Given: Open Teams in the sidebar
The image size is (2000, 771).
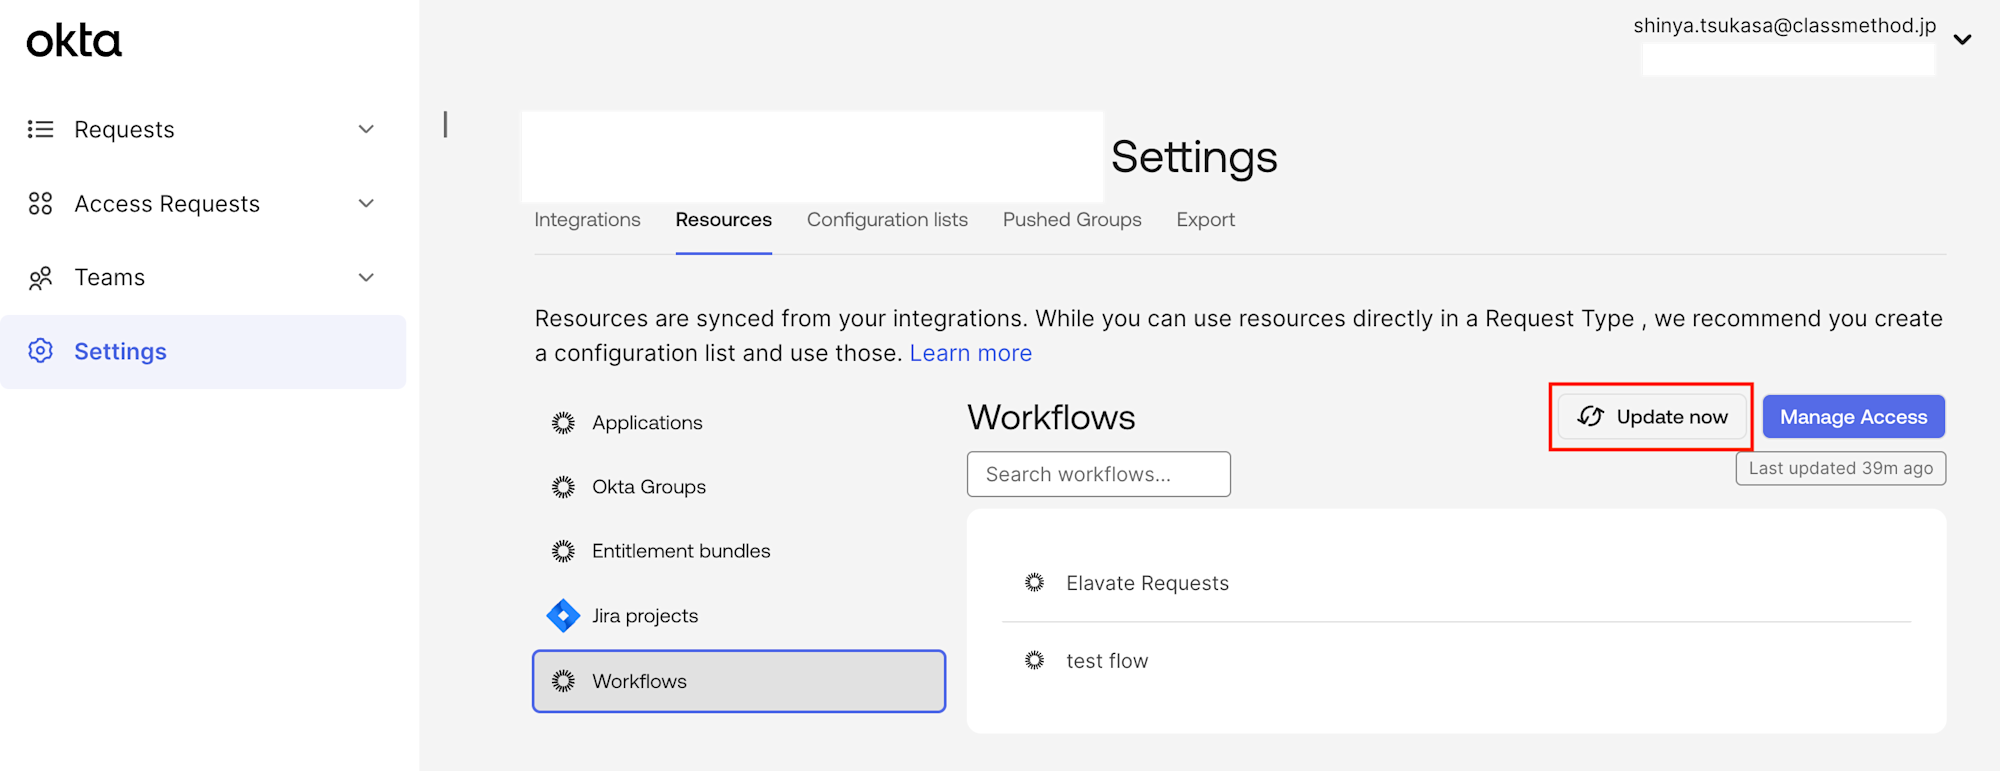Looking at the screenshot, I should pos(203,277).
